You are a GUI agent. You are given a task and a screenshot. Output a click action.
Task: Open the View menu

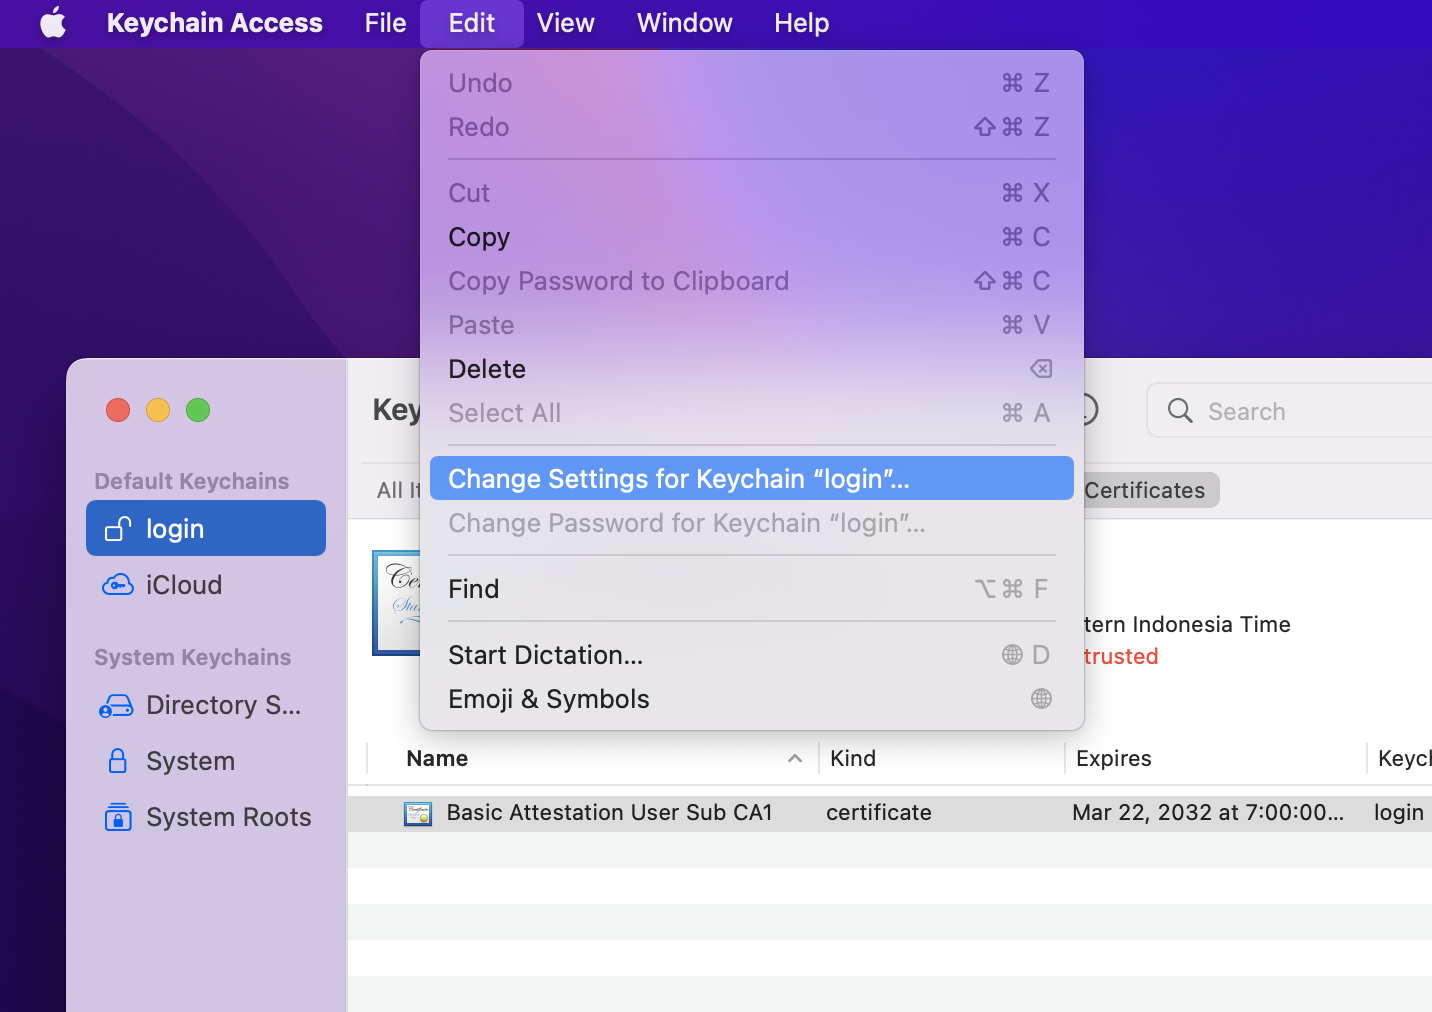565,22
